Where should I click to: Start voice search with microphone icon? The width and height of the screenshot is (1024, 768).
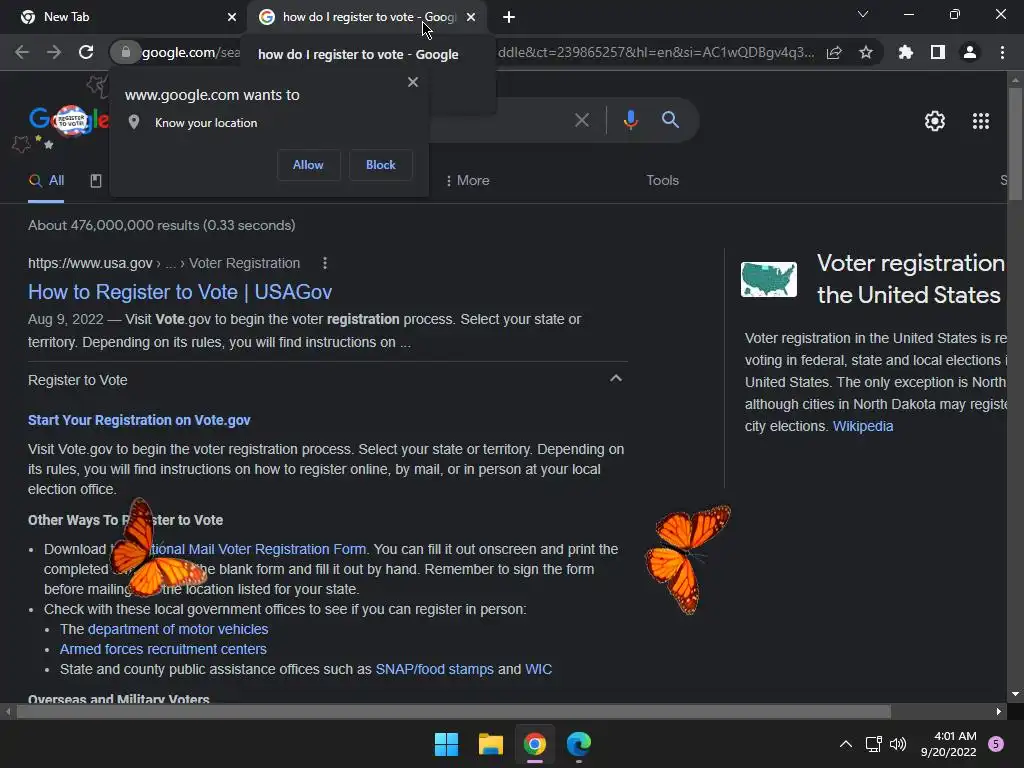[630, 120]
